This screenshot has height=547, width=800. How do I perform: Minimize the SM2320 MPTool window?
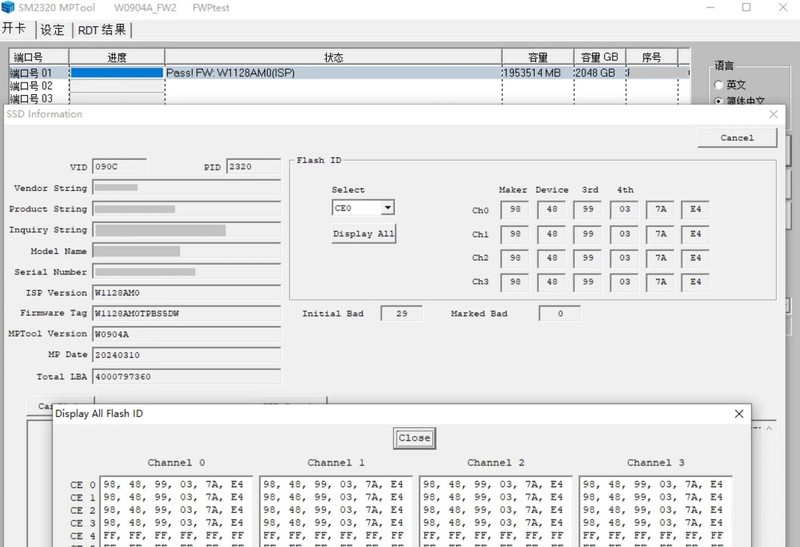click(x=700, y=8)
